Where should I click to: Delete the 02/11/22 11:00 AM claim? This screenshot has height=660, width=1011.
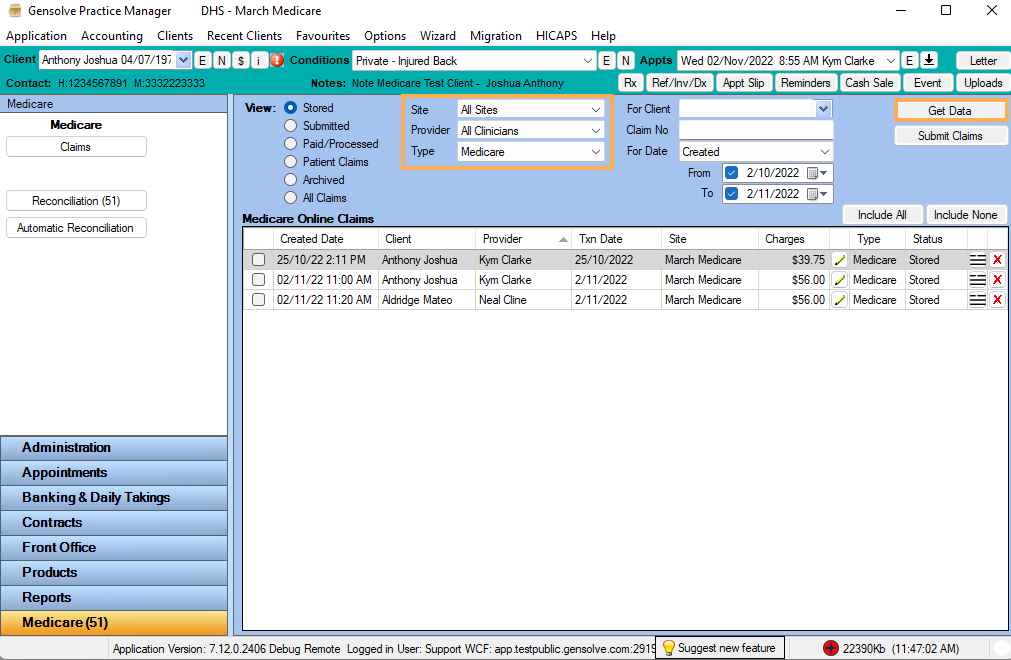[x=997, y=280]
